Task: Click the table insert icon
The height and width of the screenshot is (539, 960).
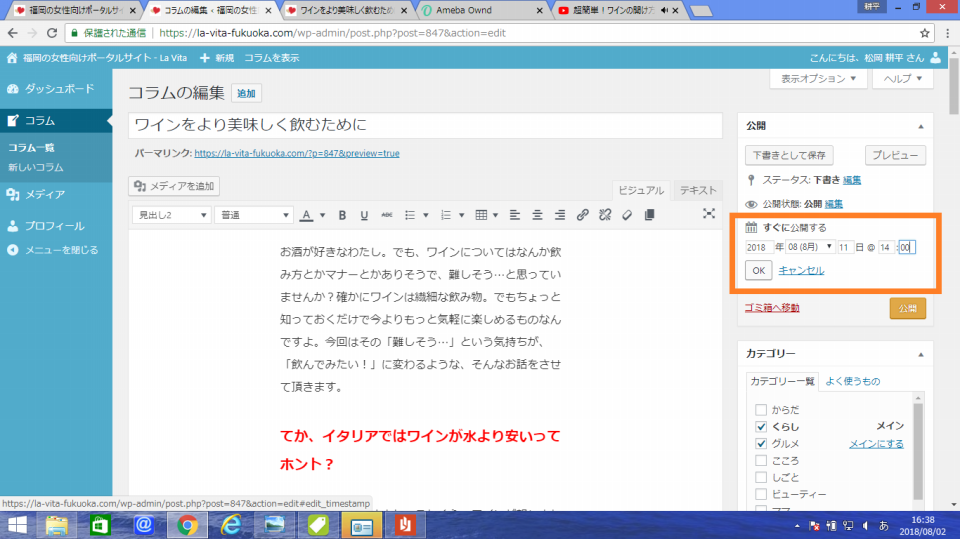Action: click(x=481, y=215)
